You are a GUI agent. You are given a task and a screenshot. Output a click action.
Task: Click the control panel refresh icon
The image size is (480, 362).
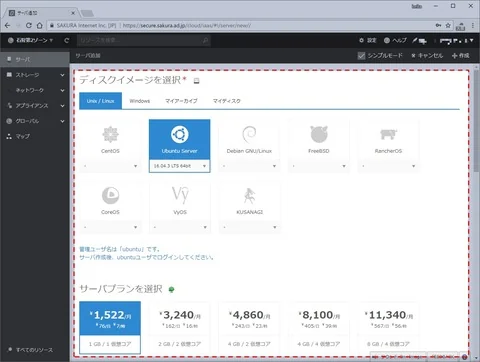[67, 40]
